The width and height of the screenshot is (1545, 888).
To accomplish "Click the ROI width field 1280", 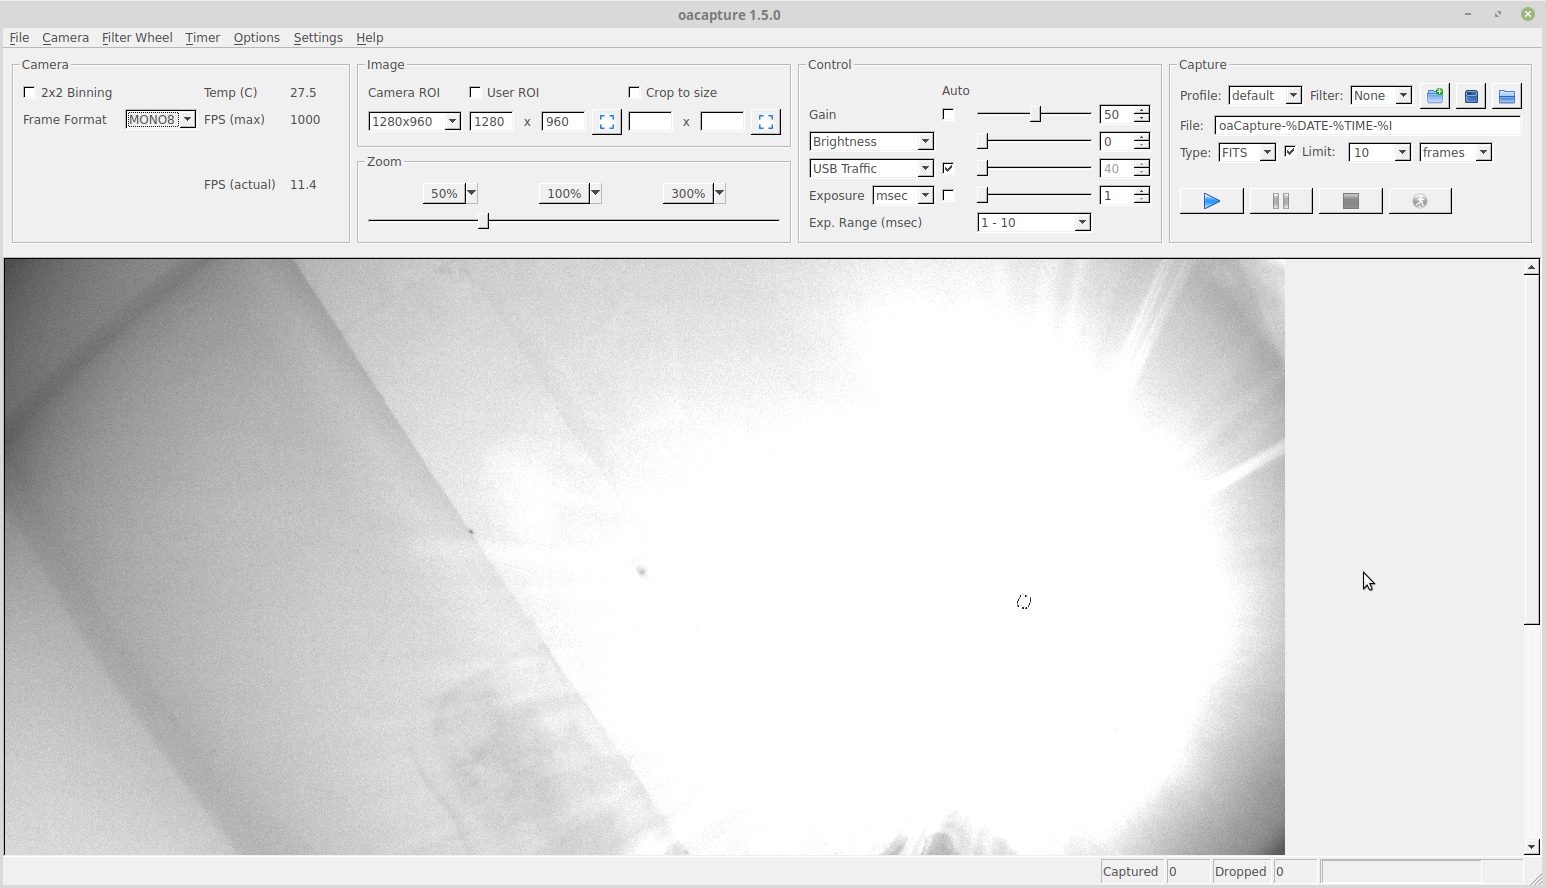I will point(491,121).
